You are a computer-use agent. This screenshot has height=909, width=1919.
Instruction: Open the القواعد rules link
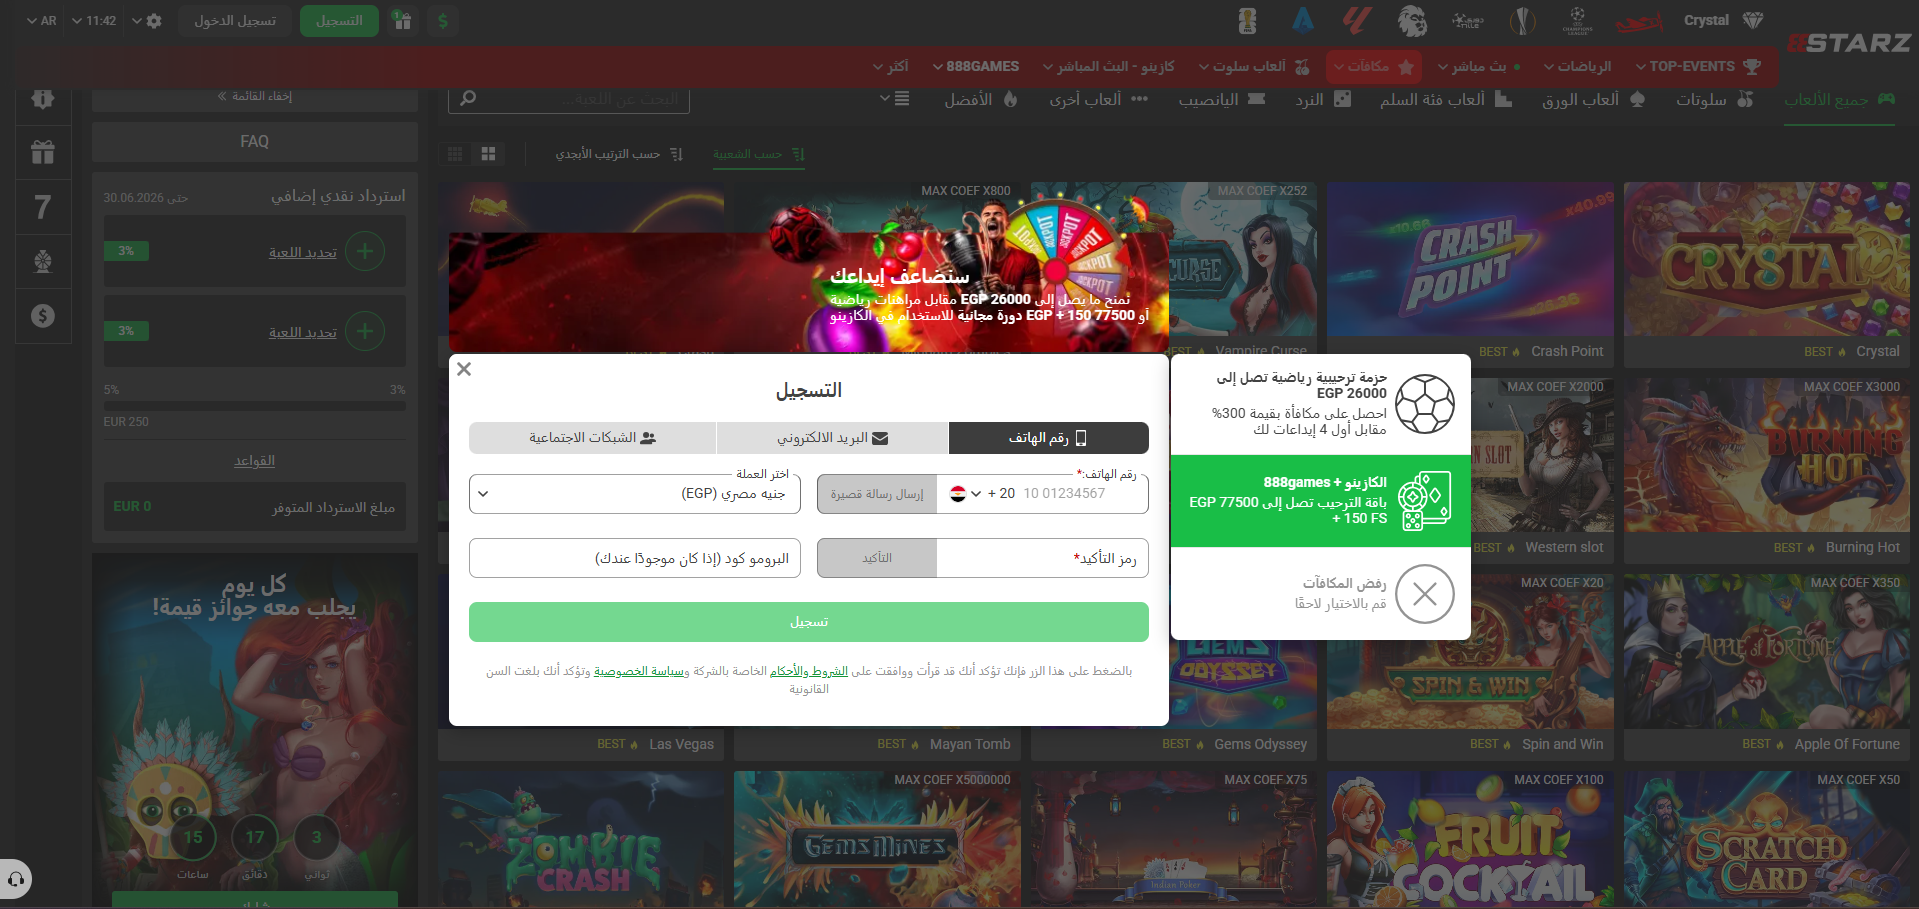[255, 461]
